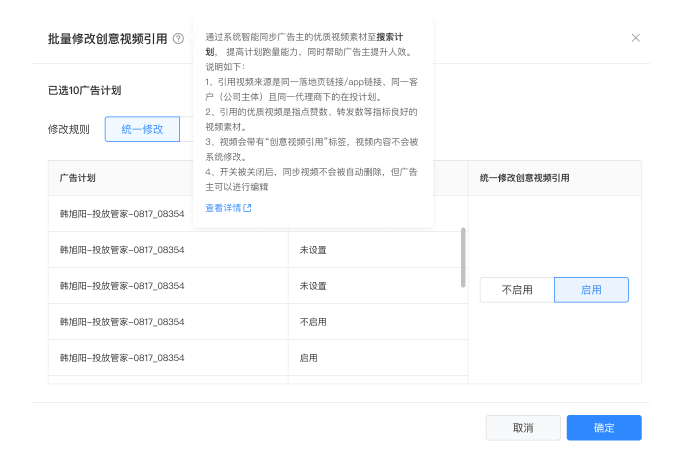The height and width of the screenshot is (454, 678).
Task: Confirm with the 确定 button
Action: point(604,428)
